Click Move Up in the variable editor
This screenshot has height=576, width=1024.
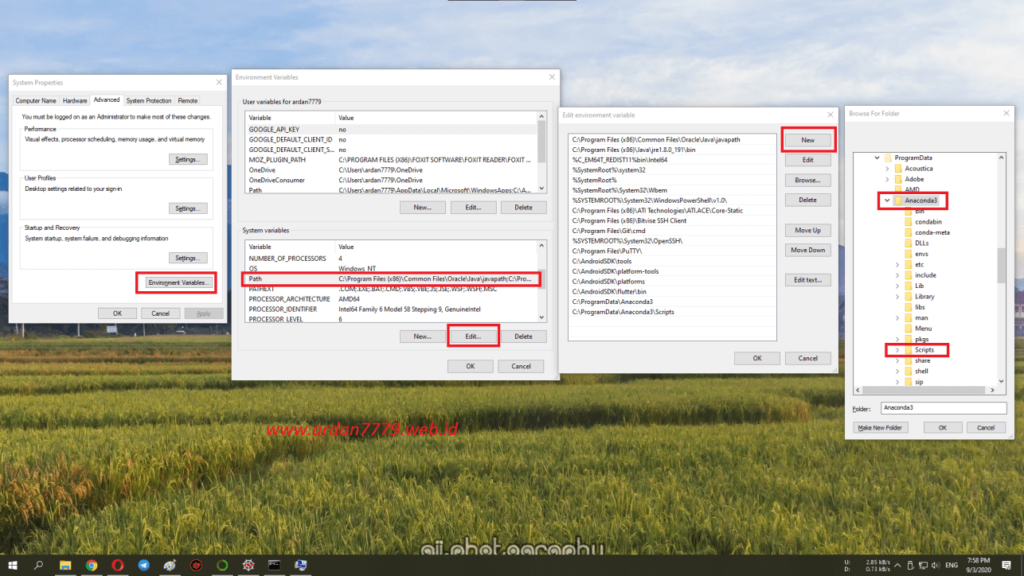point(808,229)
